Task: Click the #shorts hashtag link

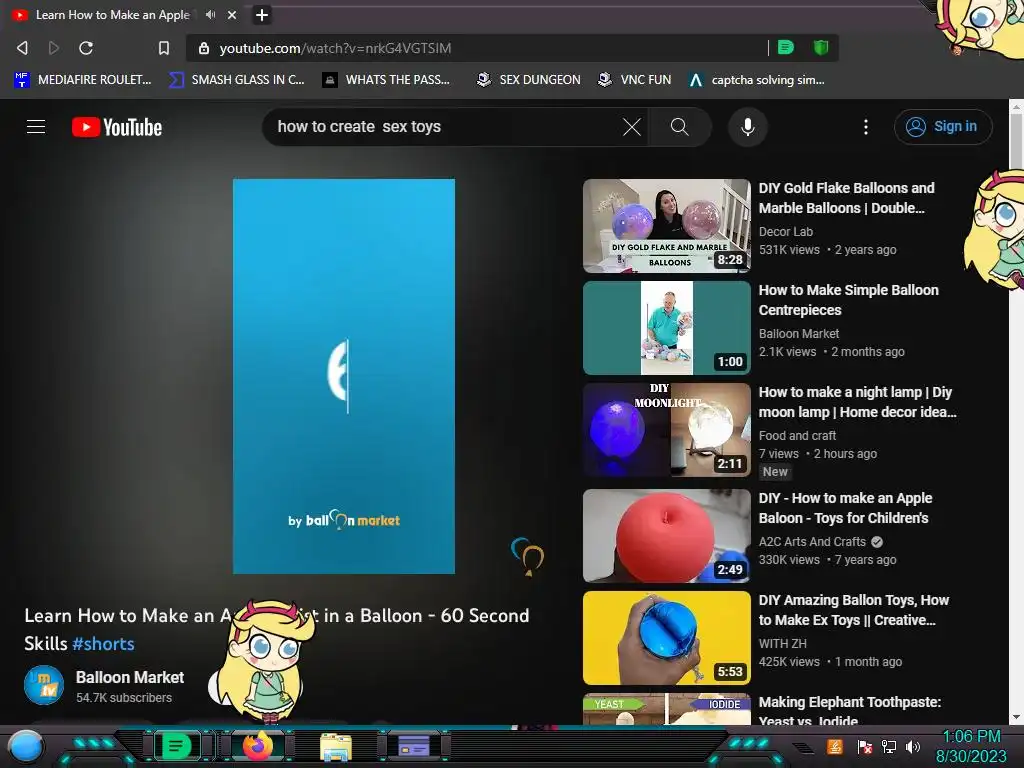Action: (103, 644)
